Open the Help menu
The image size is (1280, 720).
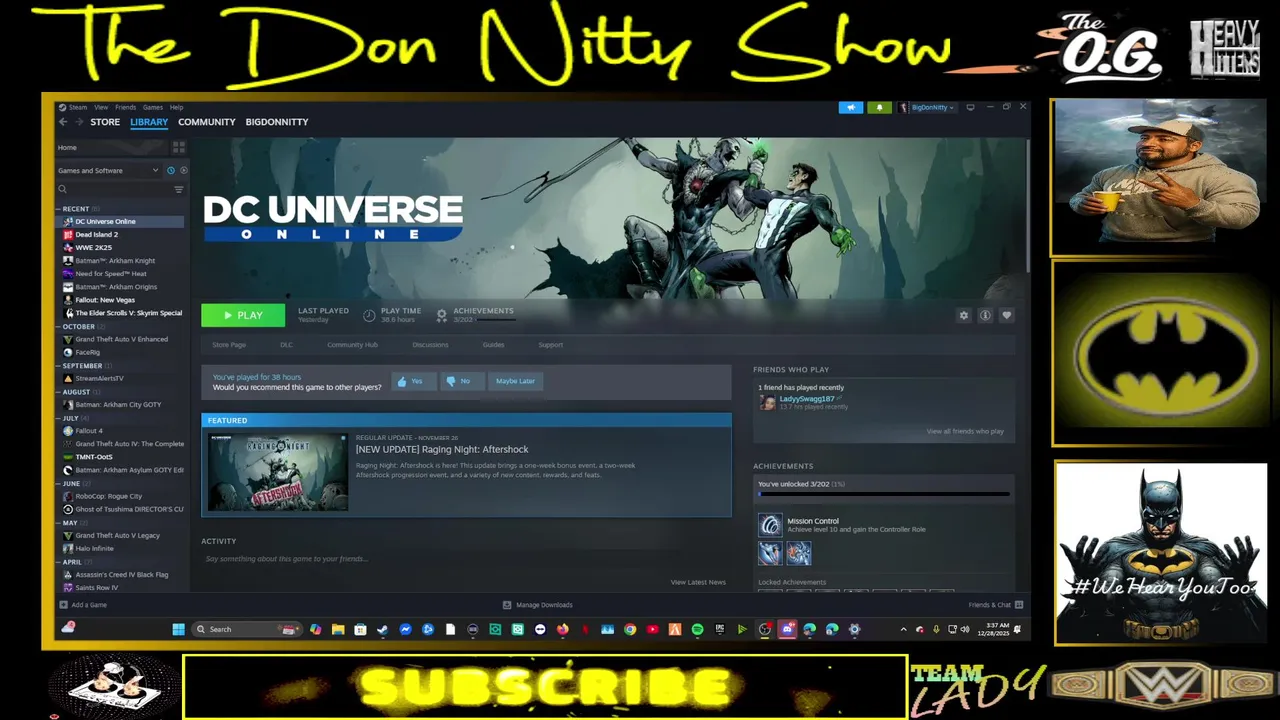pos(176,107)
